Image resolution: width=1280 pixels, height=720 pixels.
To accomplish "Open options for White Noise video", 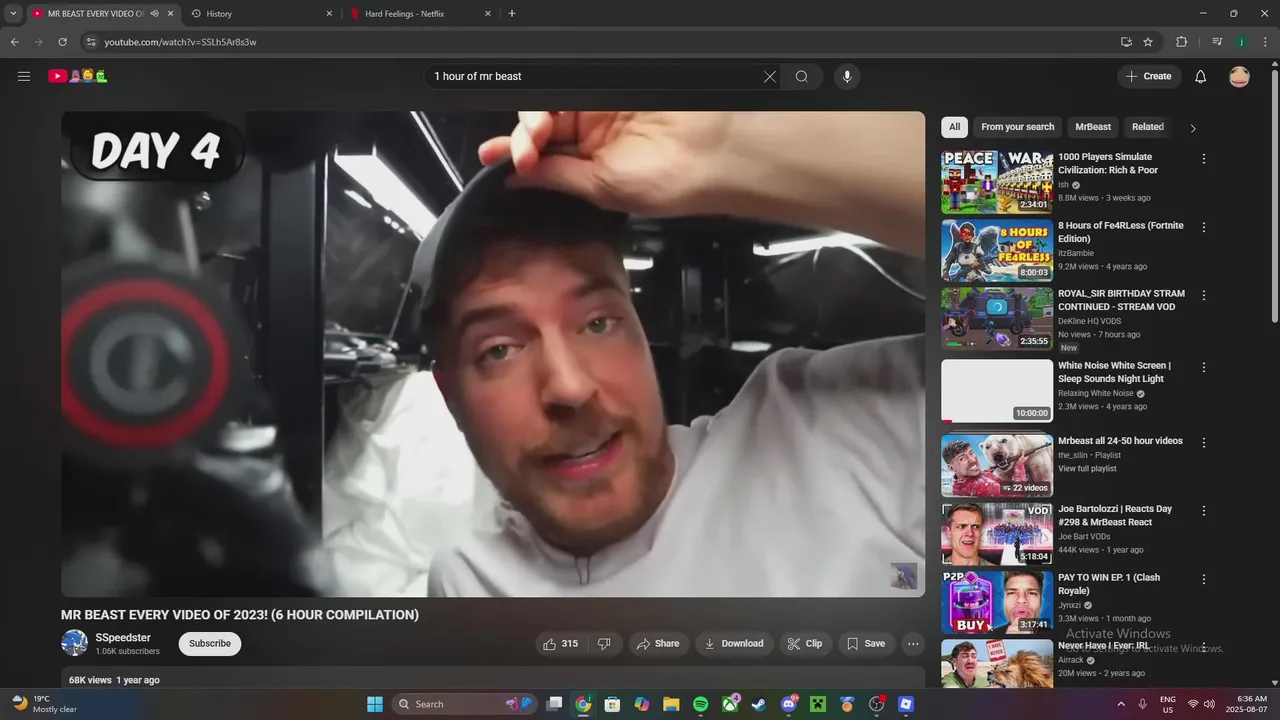I will 1204,367.
